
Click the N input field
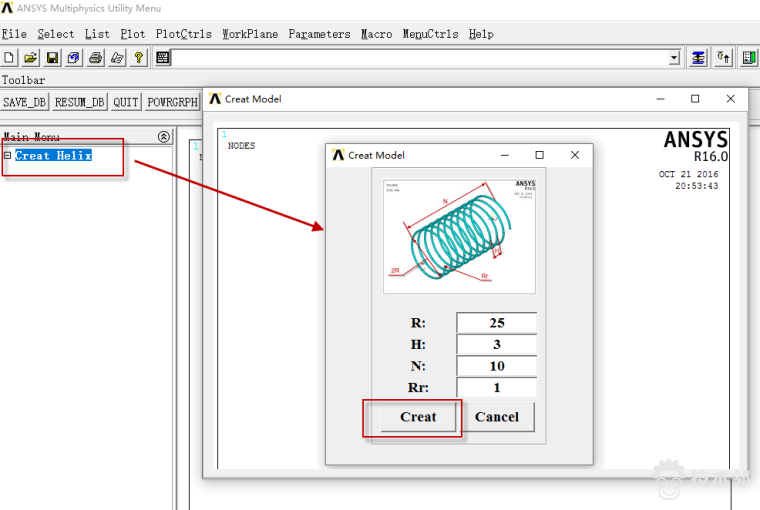tap(496, 366)
